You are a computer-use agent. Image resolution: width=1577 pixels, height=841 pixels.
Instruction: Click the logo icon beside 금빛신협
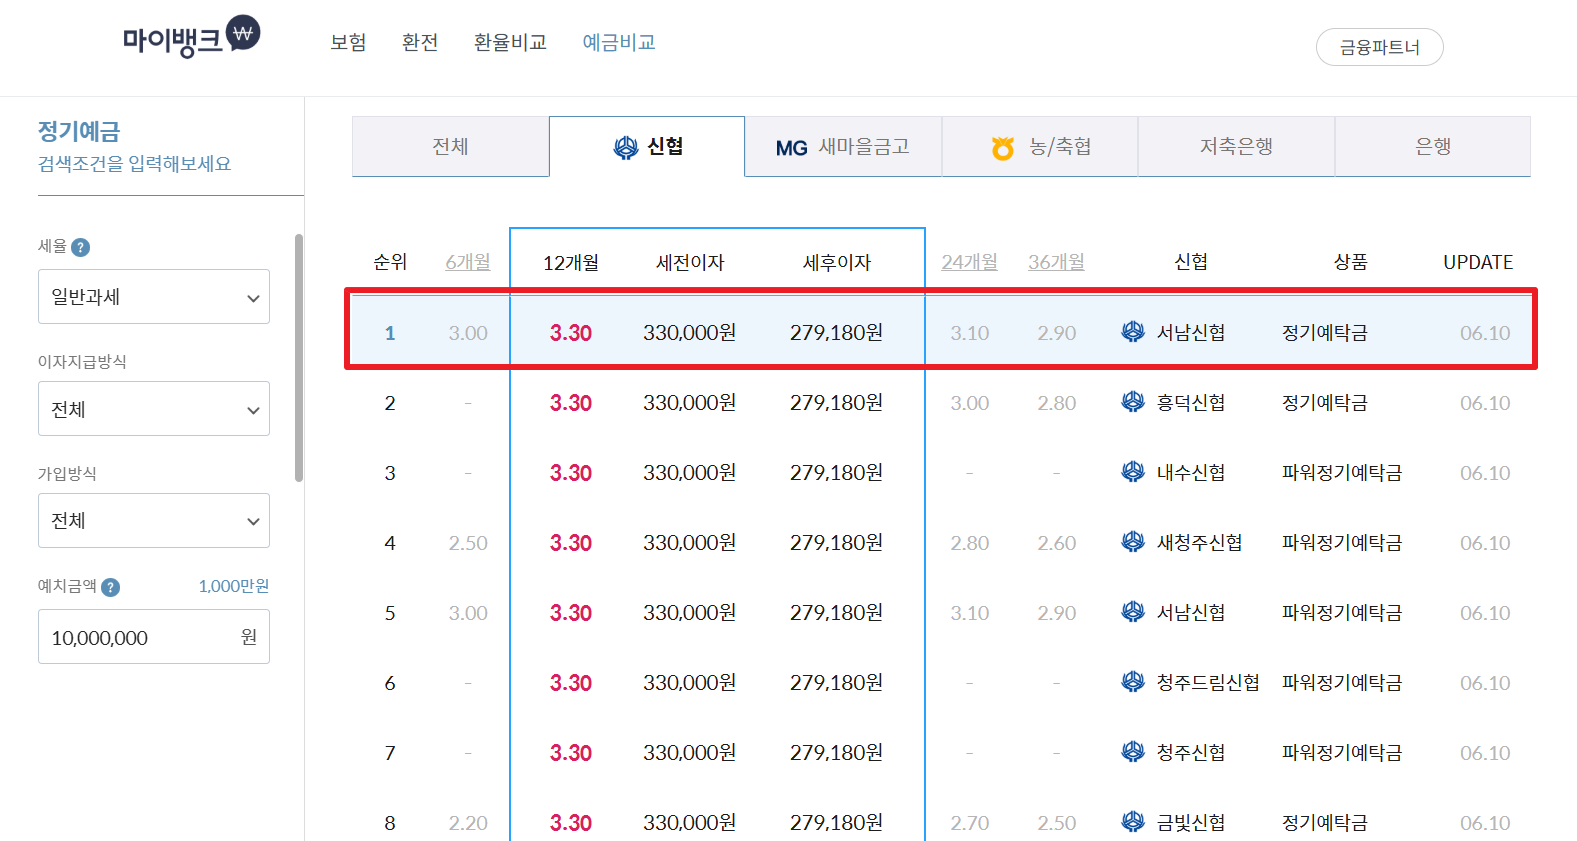click(1133, 822)
